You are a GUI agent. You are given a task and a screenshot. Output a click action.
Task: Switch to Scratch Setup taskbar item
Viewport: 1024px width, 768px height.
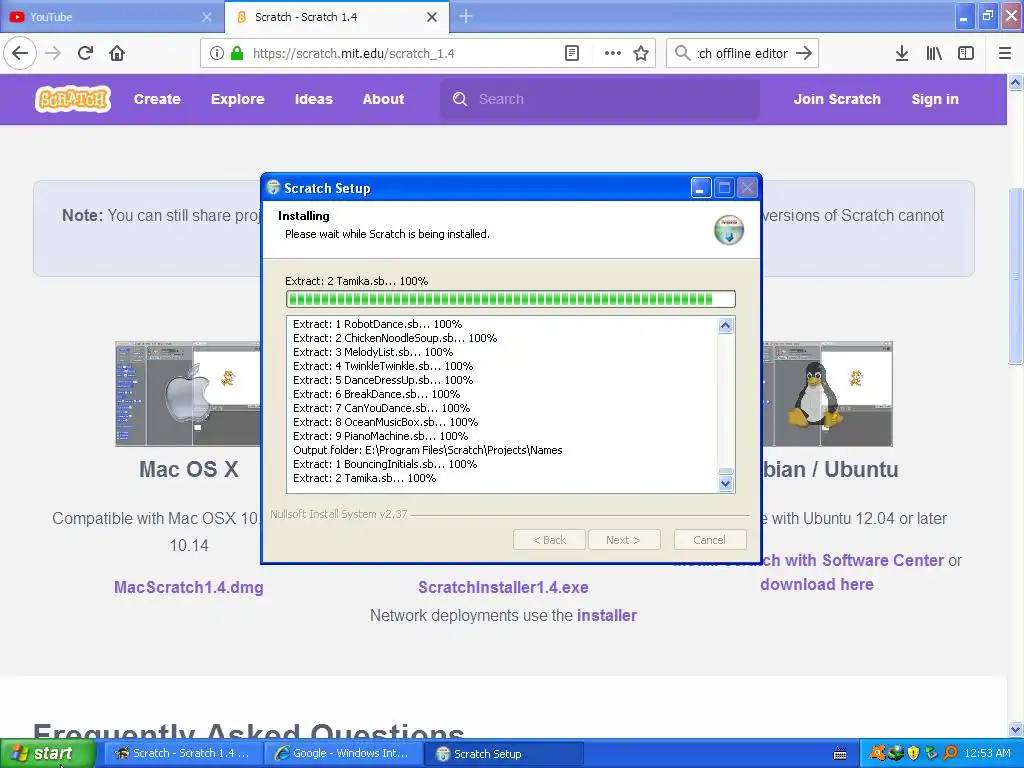click(504, 754)
